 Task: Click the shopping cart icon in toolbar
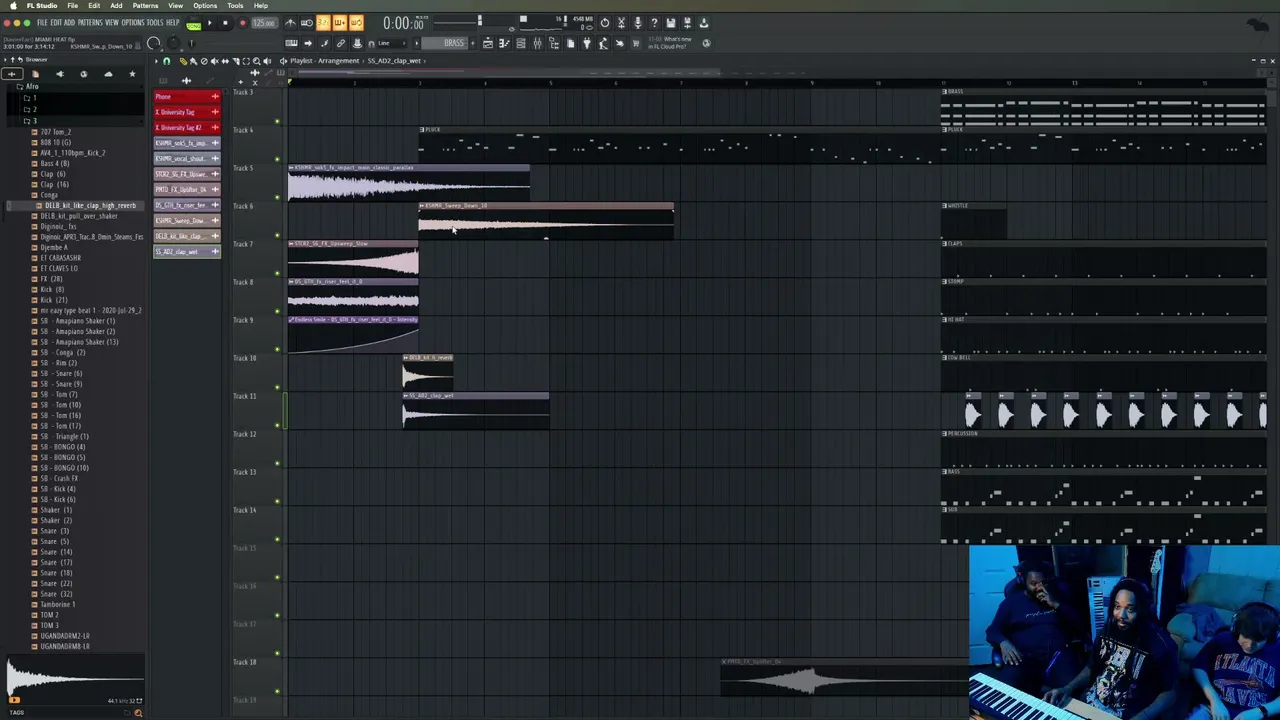636,43
